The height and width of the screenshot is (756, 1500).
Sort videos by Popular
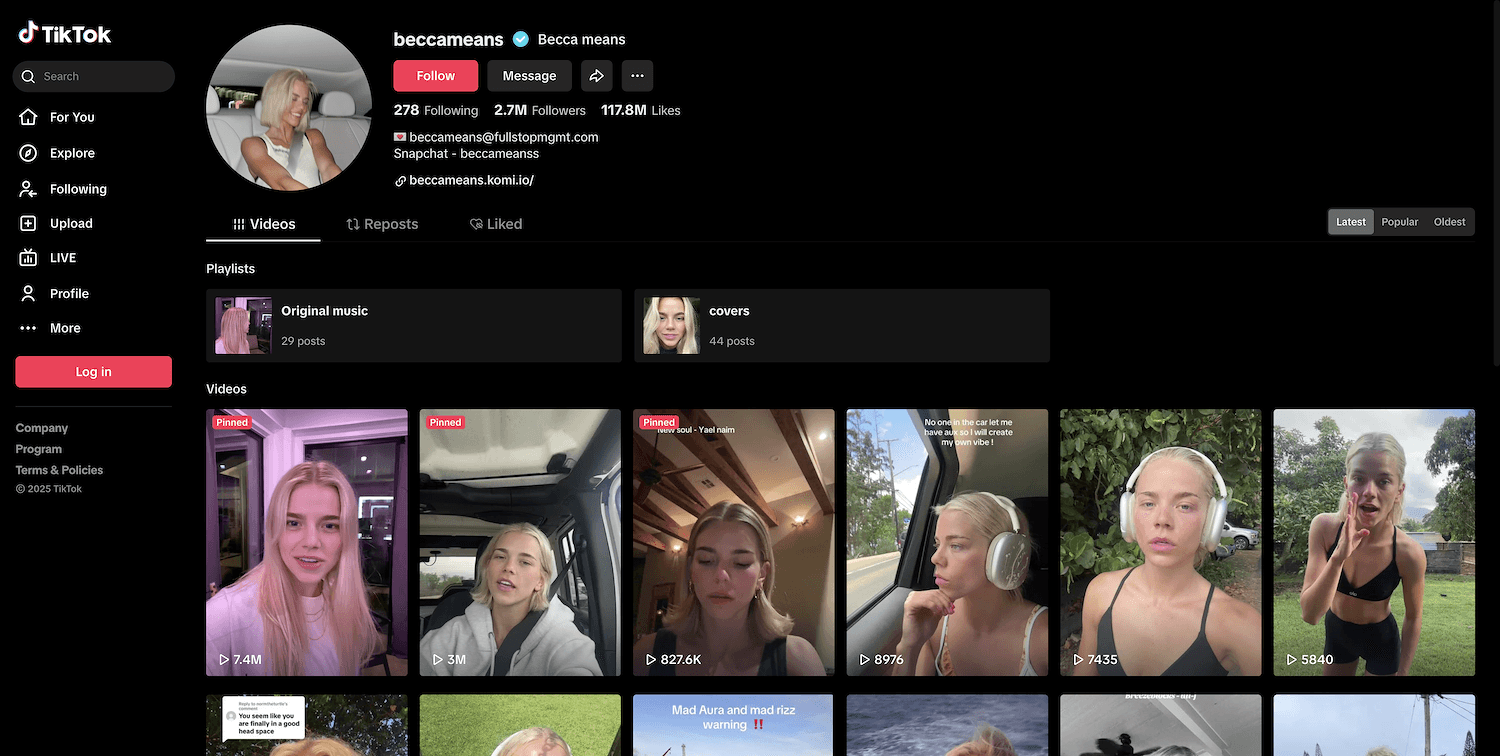pos(1399,222)
